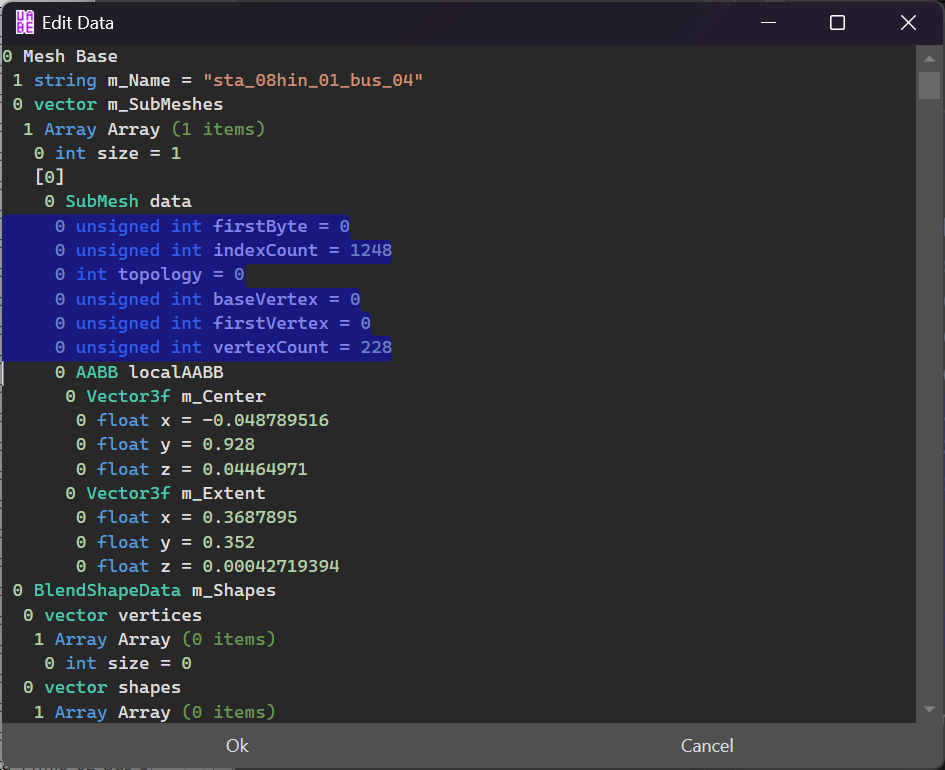Click the vector m_SubMeshes line
The image size is (945, 770).
click(118, 104)
